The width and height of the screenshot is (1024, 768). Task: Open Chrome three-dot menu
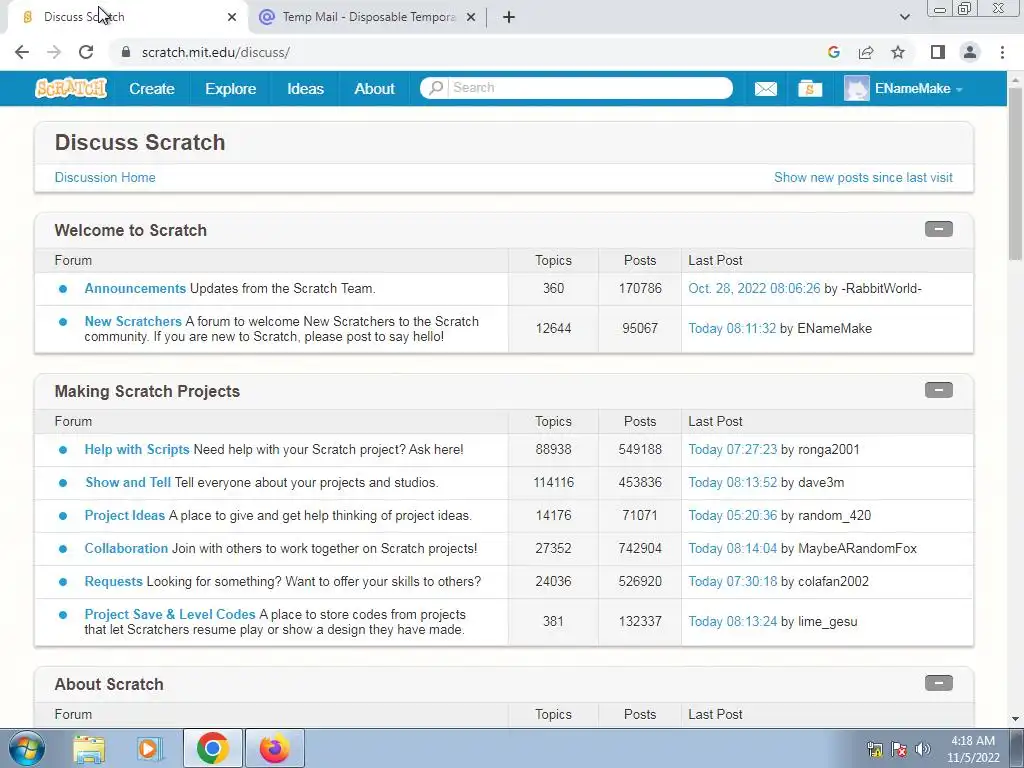point(1002,52)
